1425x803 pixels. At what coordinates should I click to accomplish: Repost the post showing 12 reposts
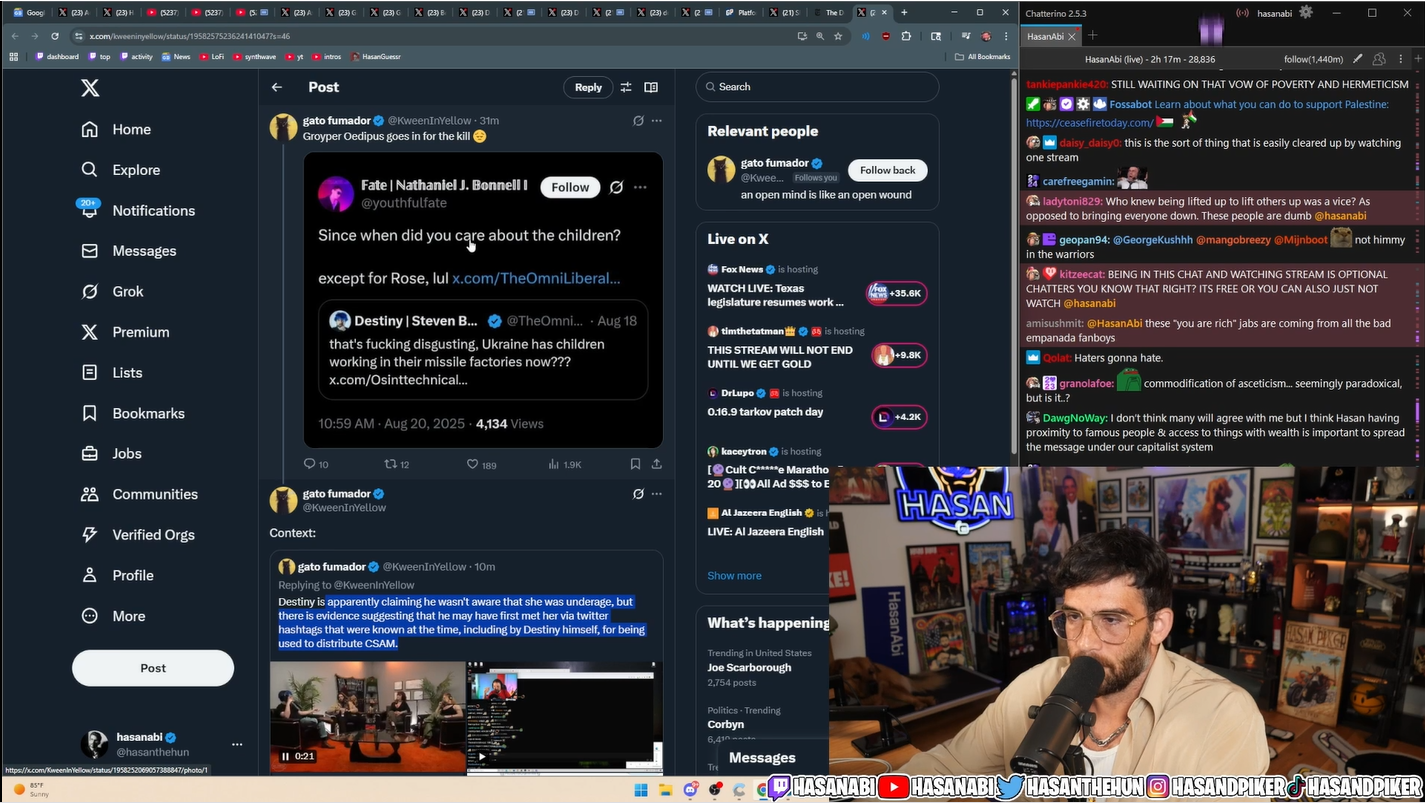[x=397, y=464]
